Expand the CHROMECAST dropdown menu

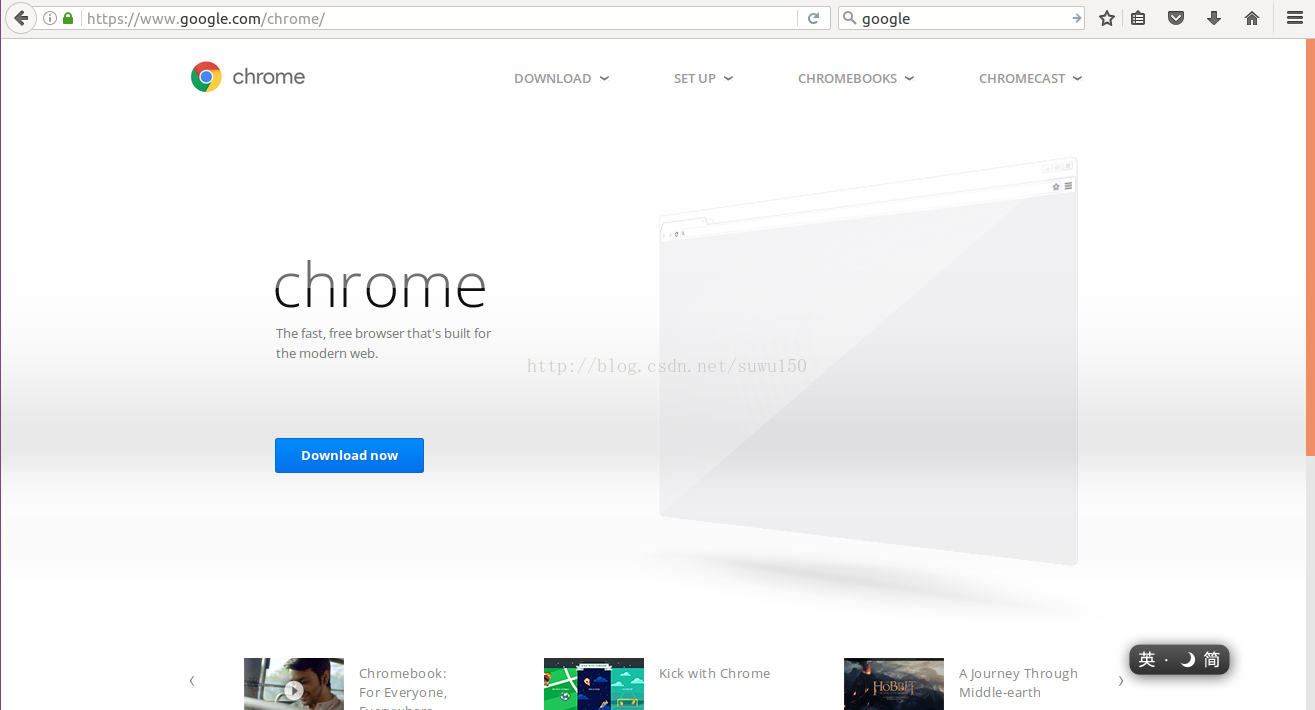pos(1030,78)
